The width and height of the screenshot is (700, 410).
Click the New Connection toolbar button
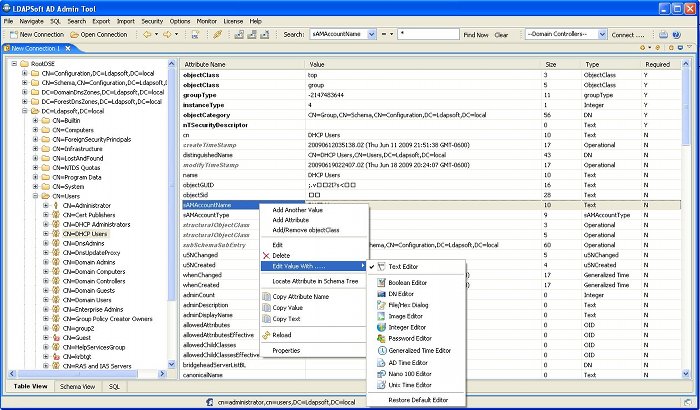[x=36, y=34]
